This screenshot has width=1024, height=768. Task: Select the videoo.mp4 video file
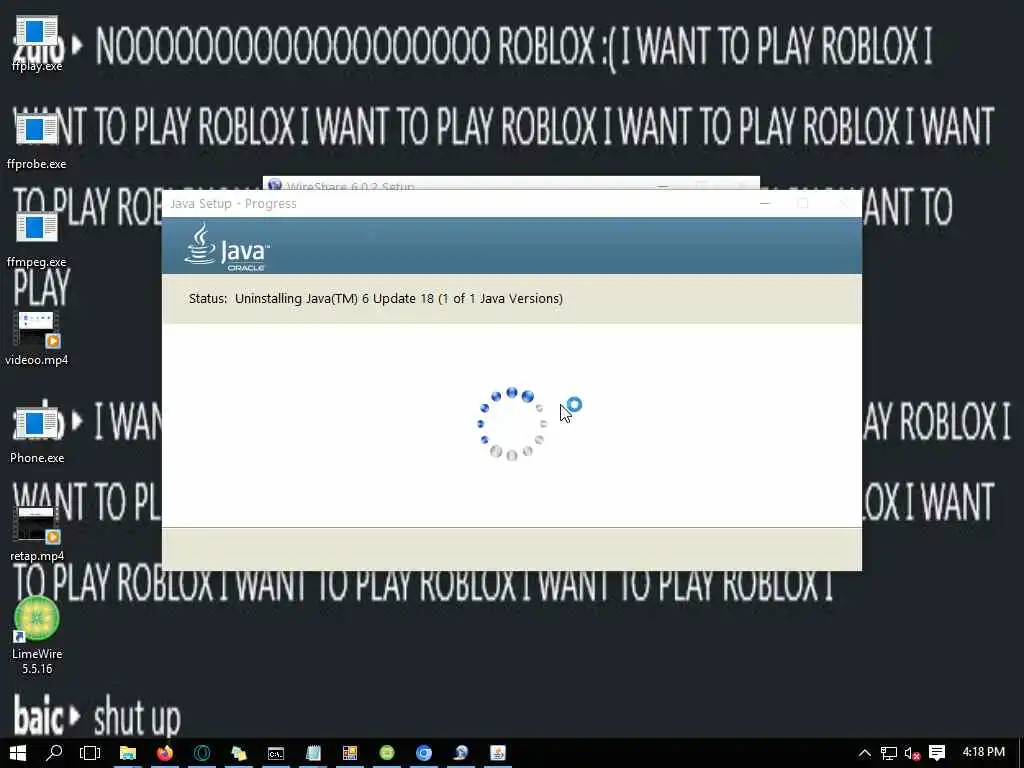point(37,338)
